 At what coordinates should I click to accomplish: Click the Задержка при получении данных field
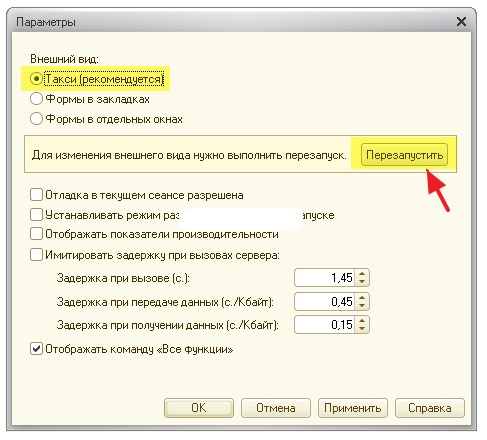click(325, 325)
